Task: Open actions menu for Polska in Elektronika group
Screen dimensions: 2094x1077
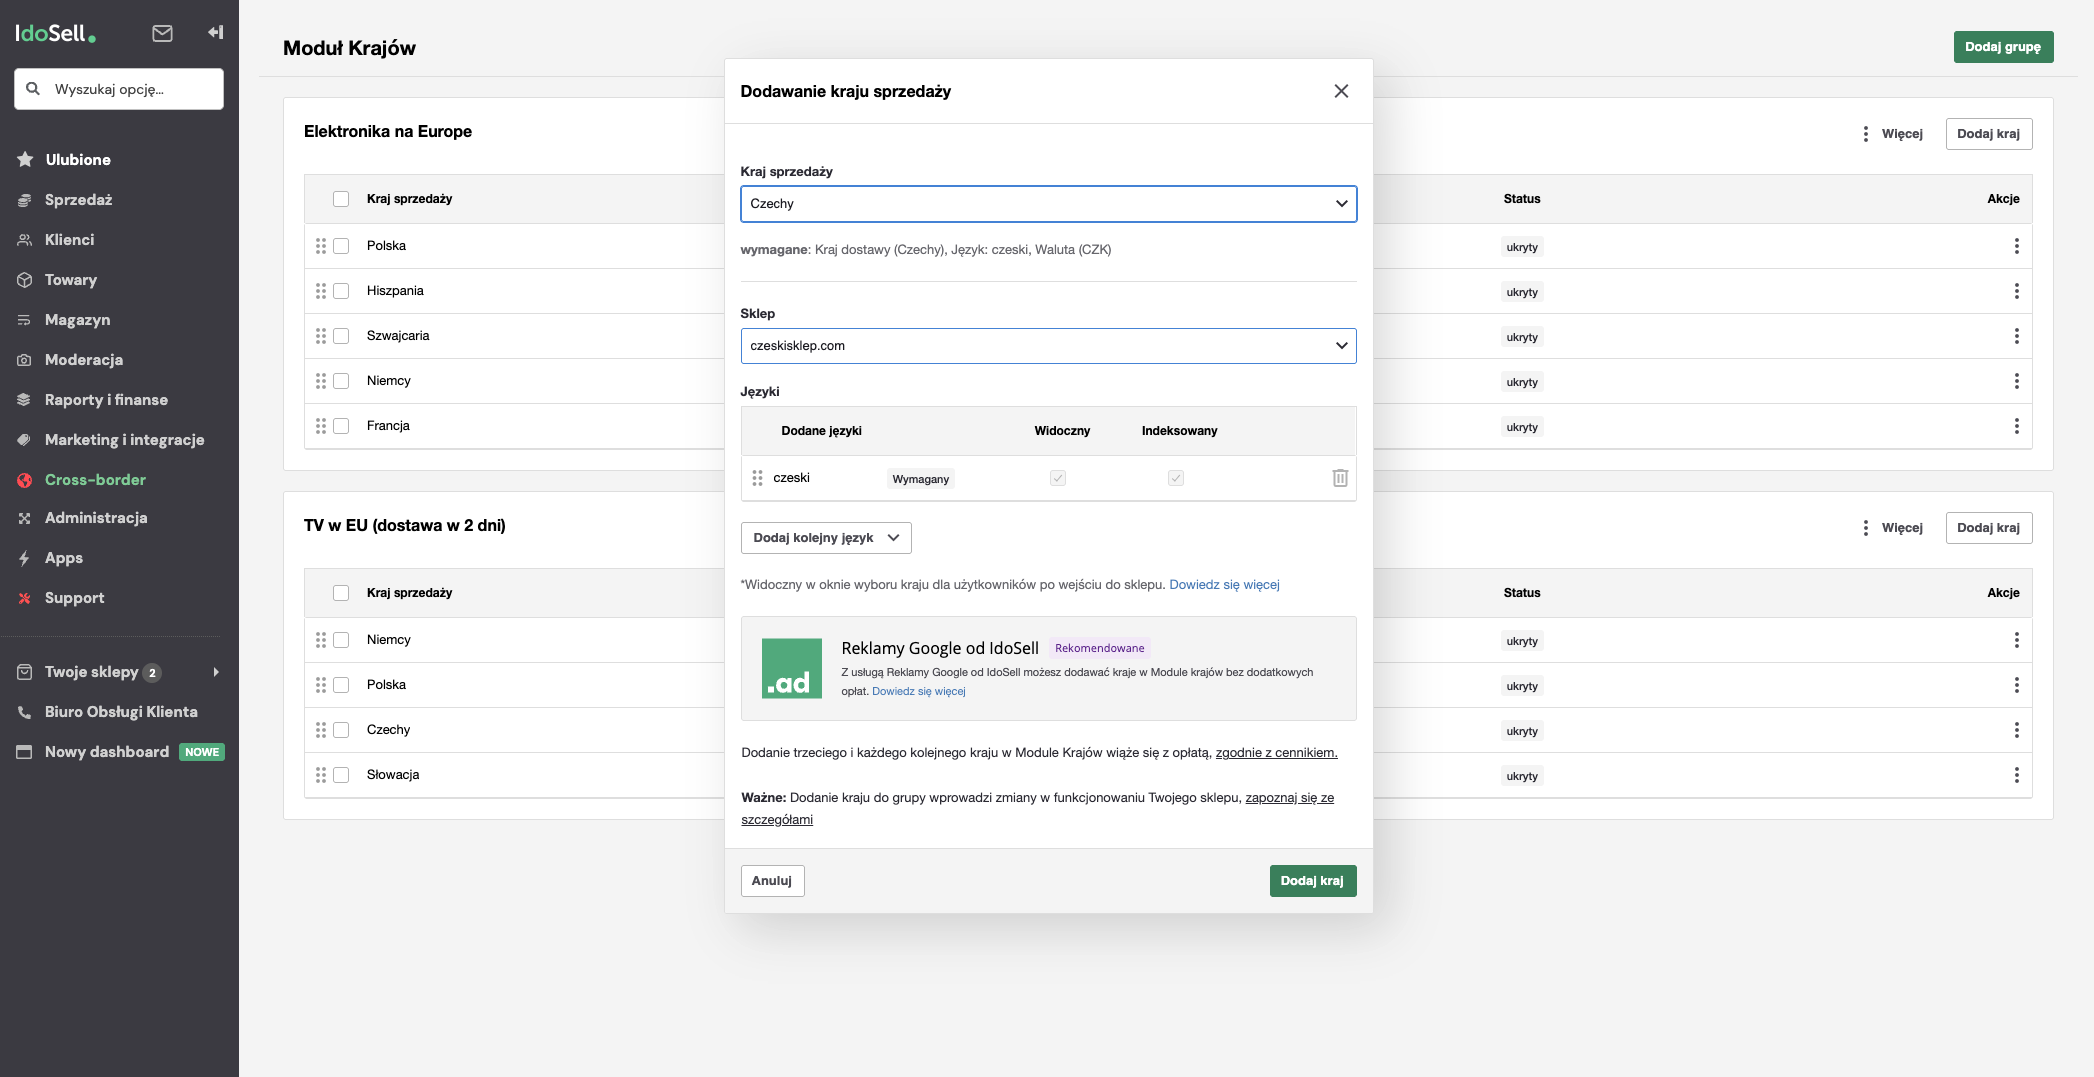Action: [x=2016, y=246]
